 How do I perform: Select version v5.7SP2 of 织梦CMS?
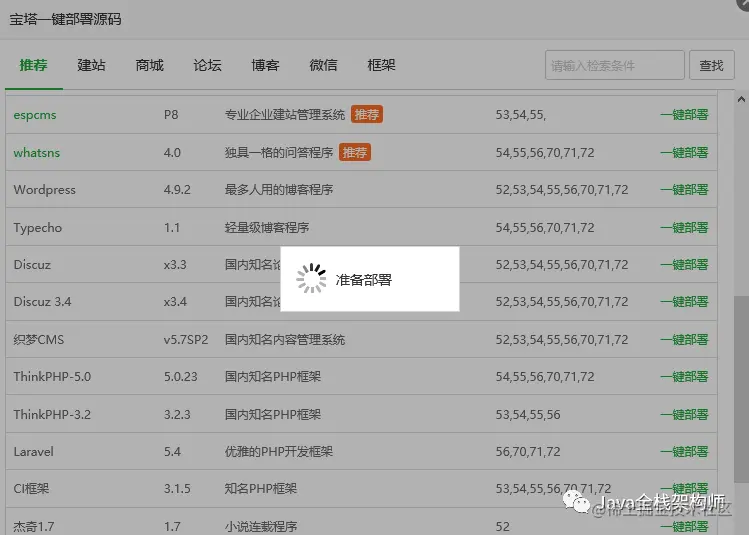(x=186, y=340)
